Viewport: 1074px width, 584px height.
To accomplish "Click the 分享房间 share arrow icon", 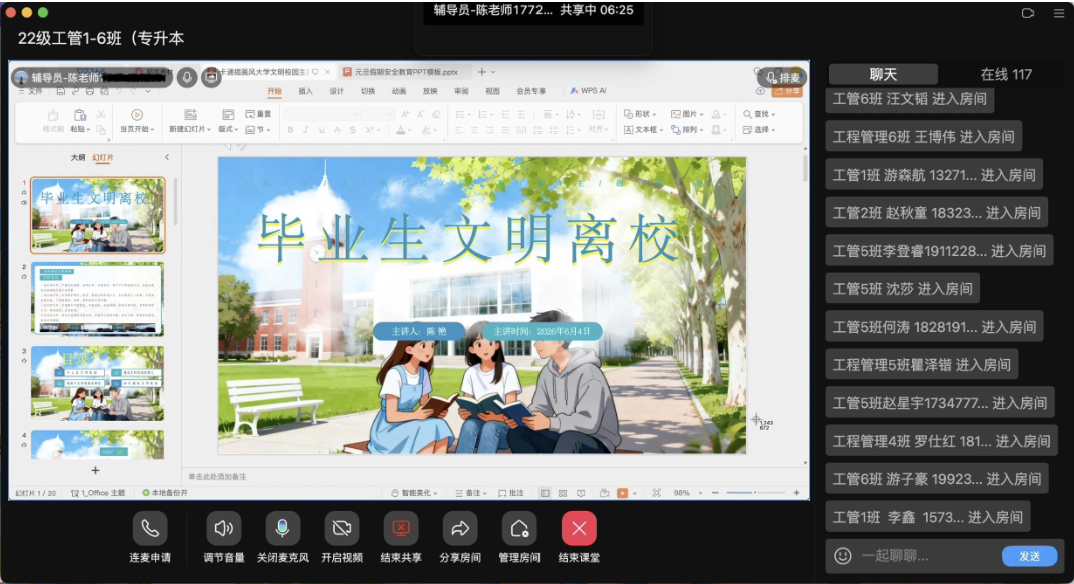I will 460,529.
